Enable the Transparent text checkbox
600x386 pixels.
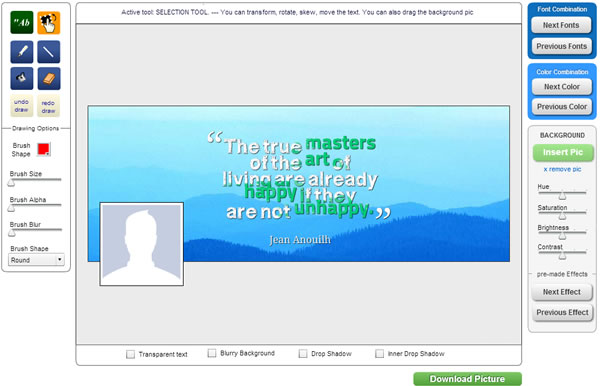point(130,354)
